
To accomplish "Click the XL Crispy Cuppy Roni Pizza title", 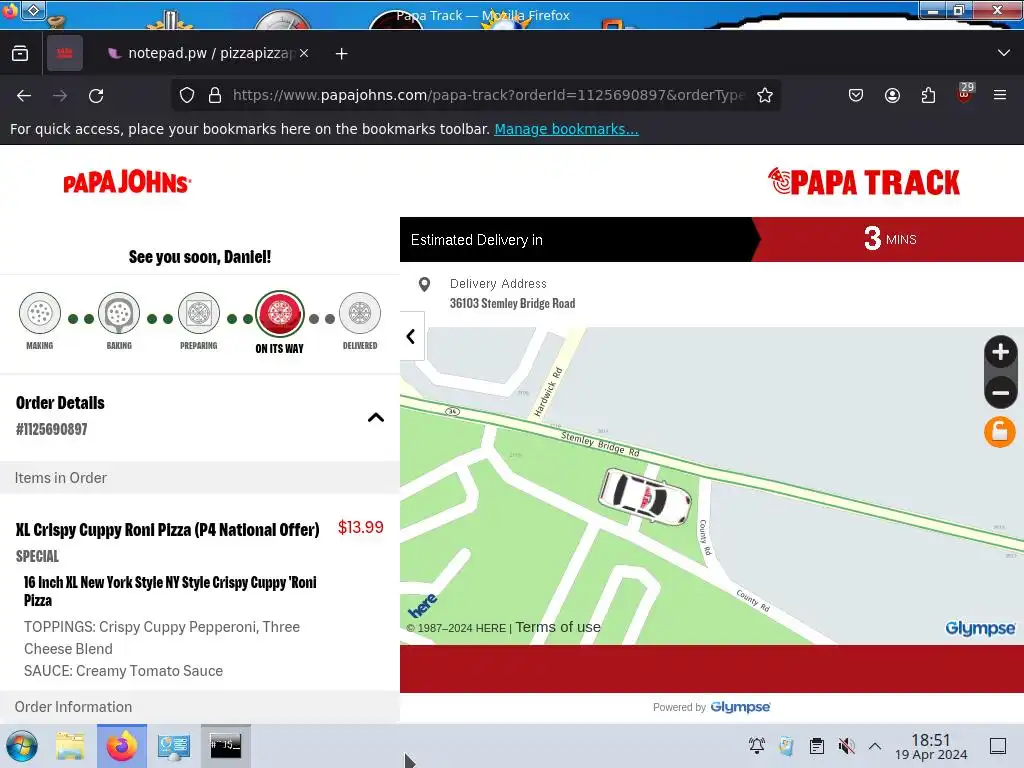I will [x=168, y=530].
